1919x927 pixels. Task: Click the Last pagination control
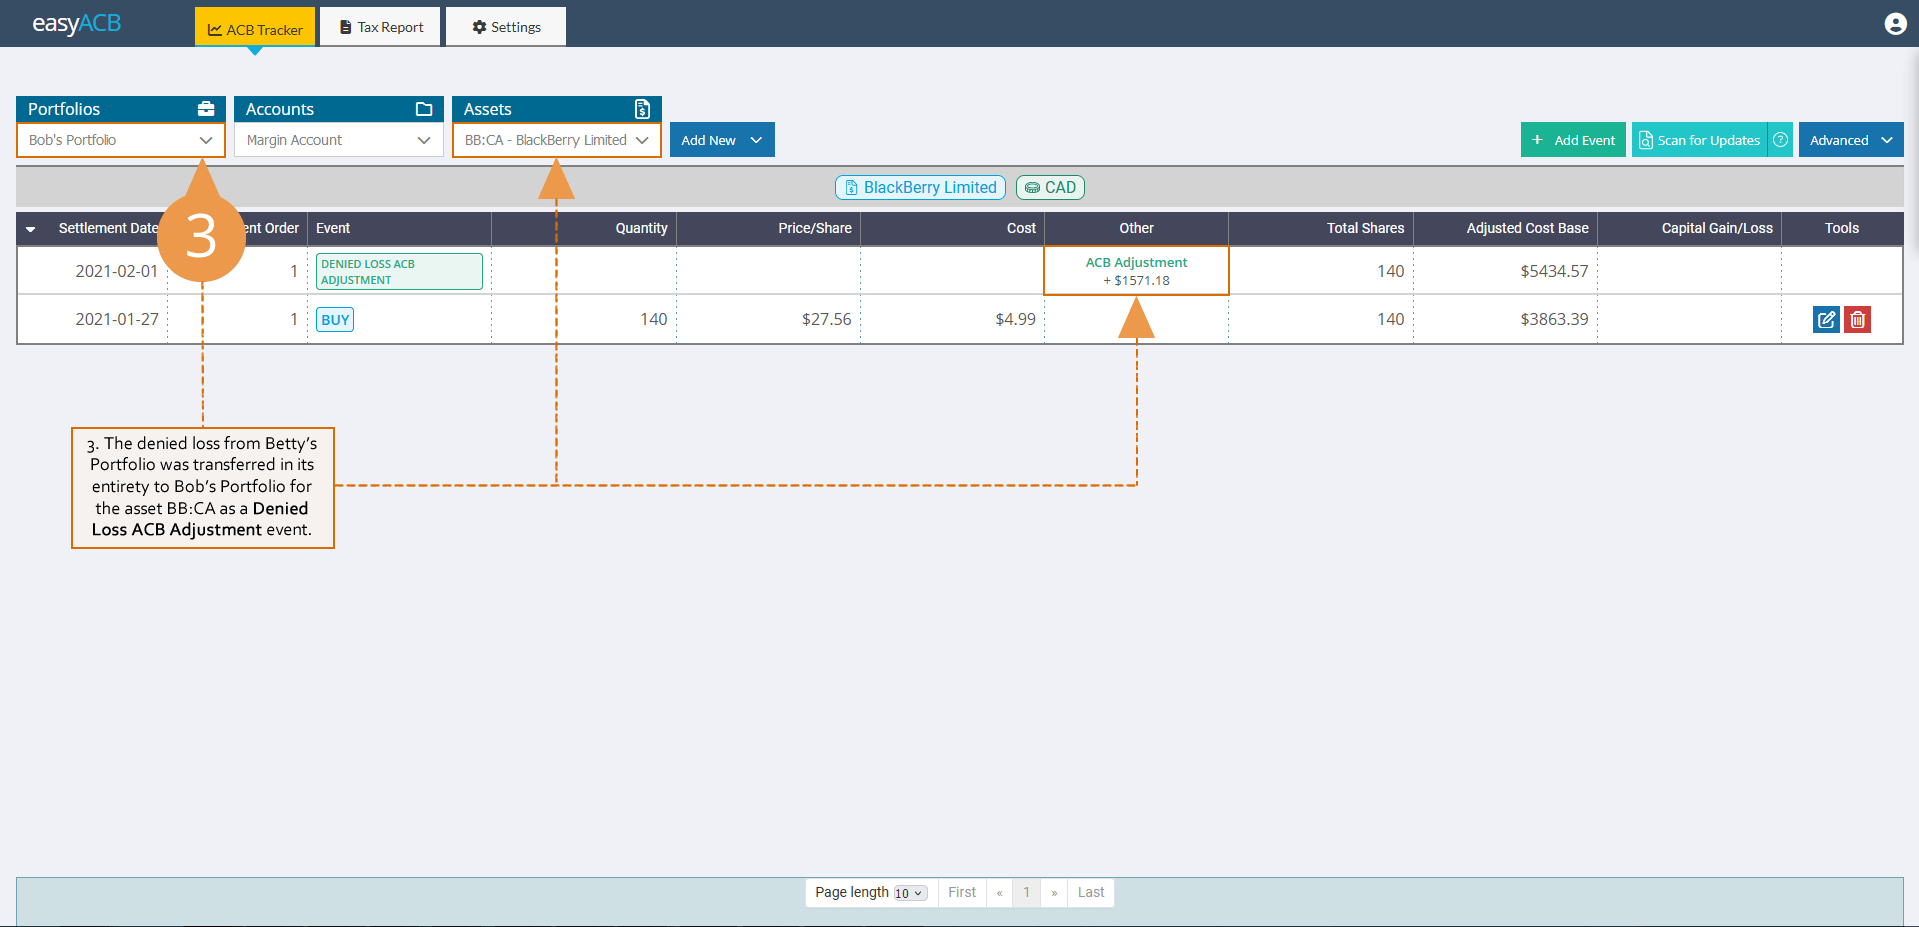coord(1090,892)
